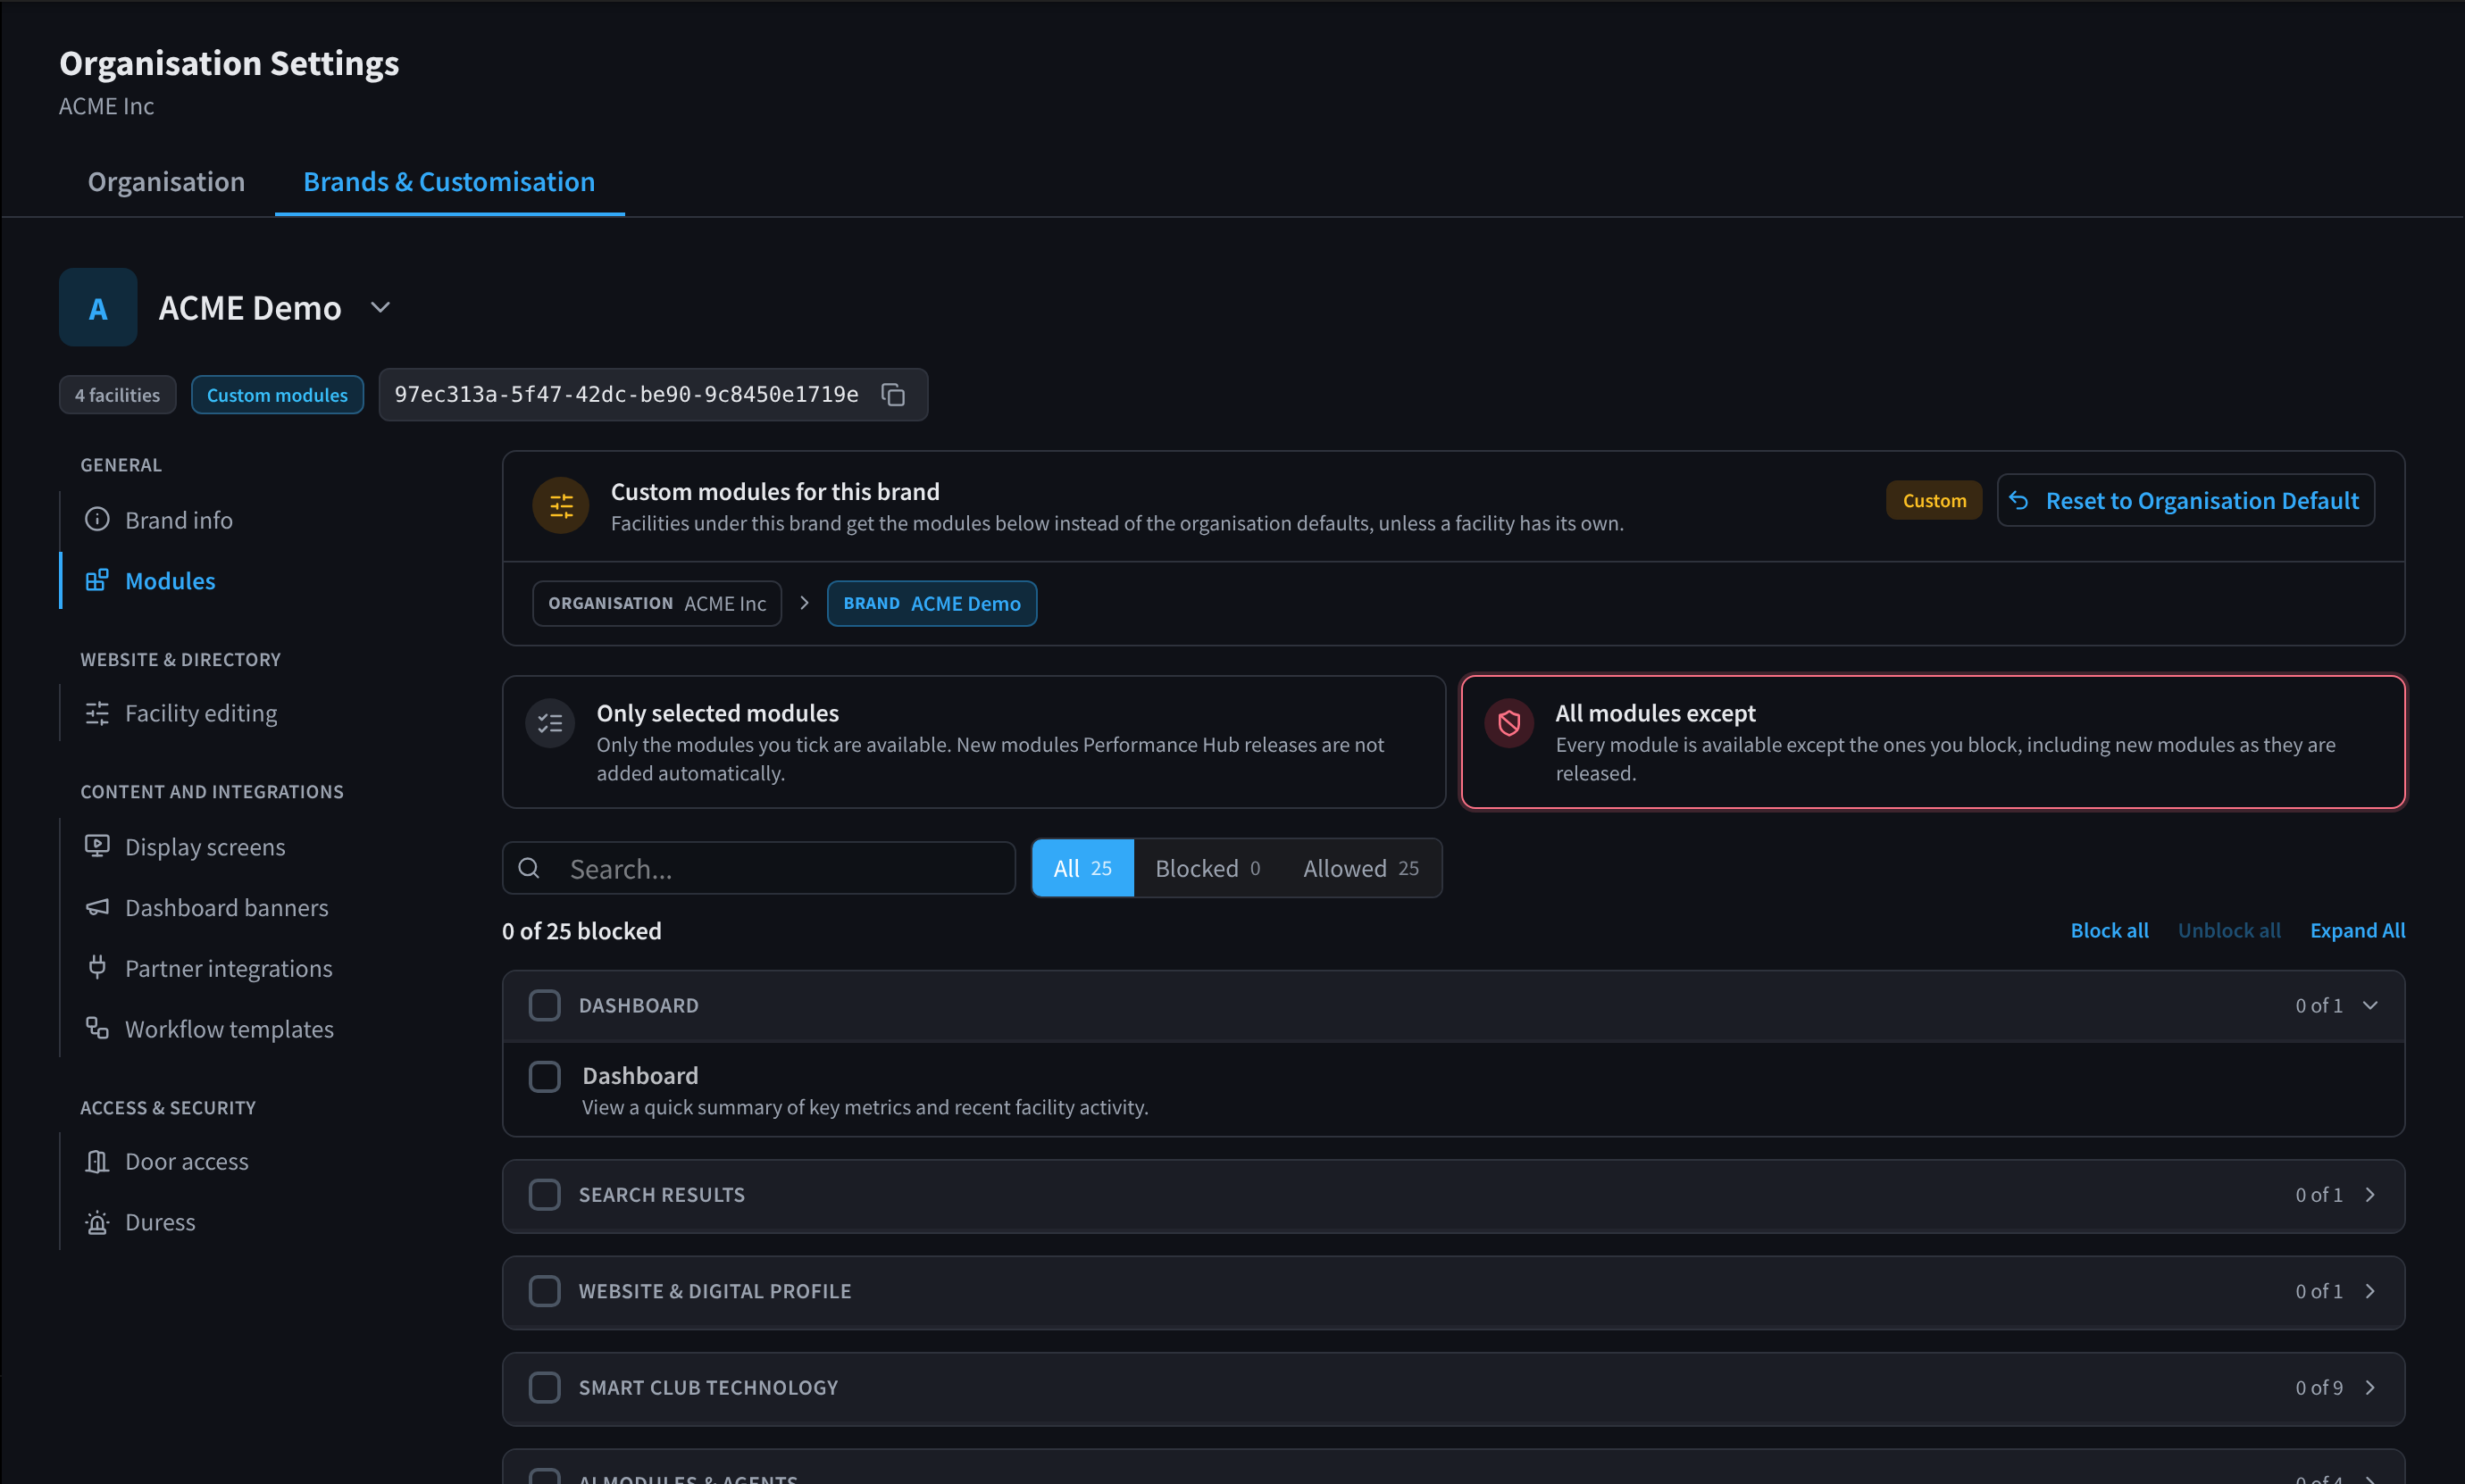This screenshot has height=1484, width=2465.
Task: Click the ORGANISATION ACME Inc breadcrumb
Action: tap(657, 603)
